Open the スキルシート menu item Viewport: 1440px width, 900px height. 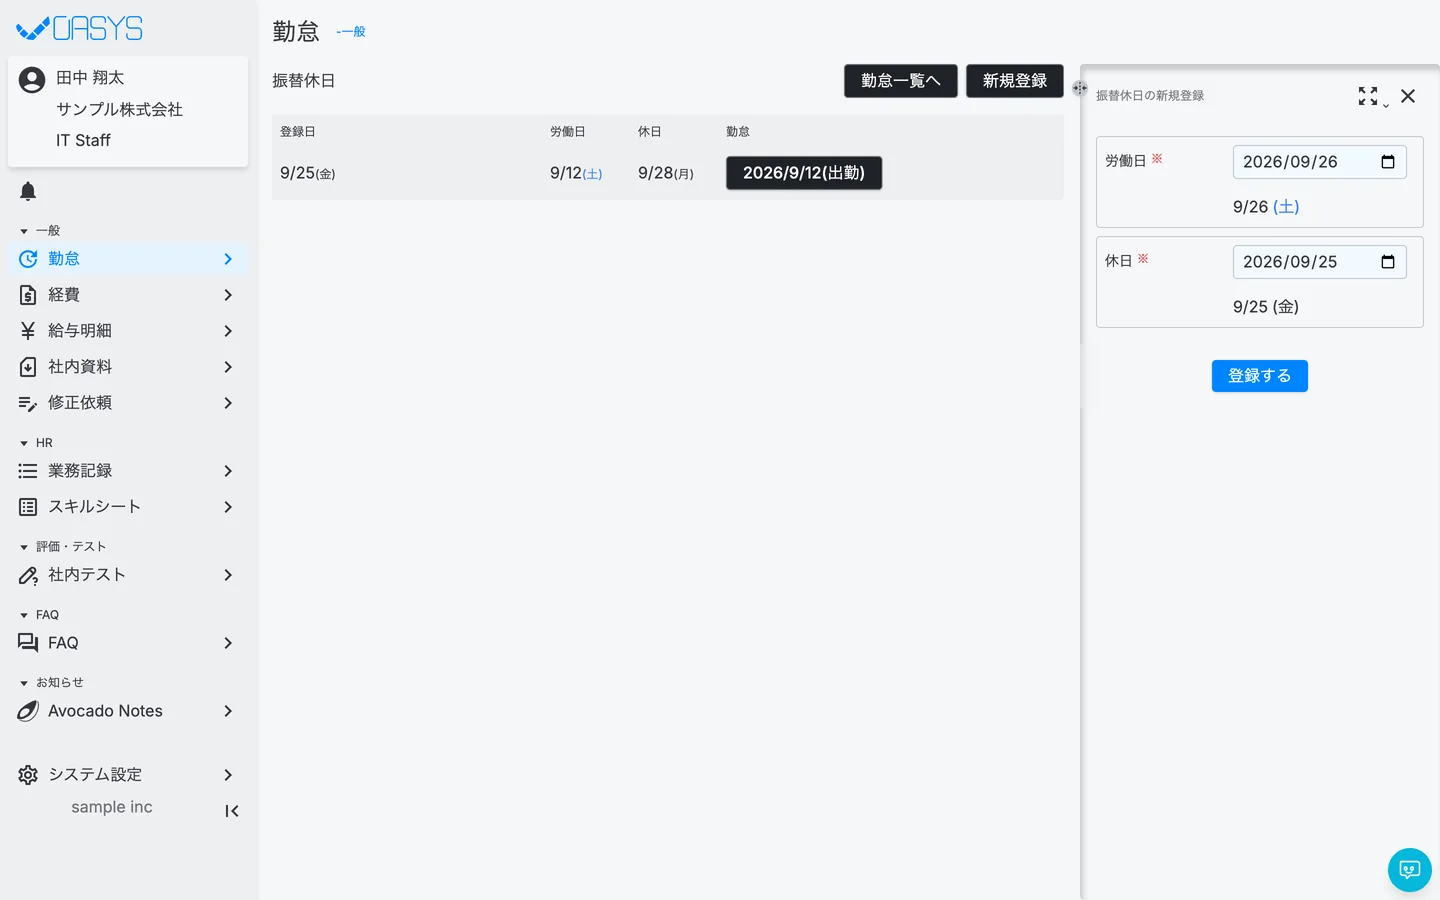(128, 507)
